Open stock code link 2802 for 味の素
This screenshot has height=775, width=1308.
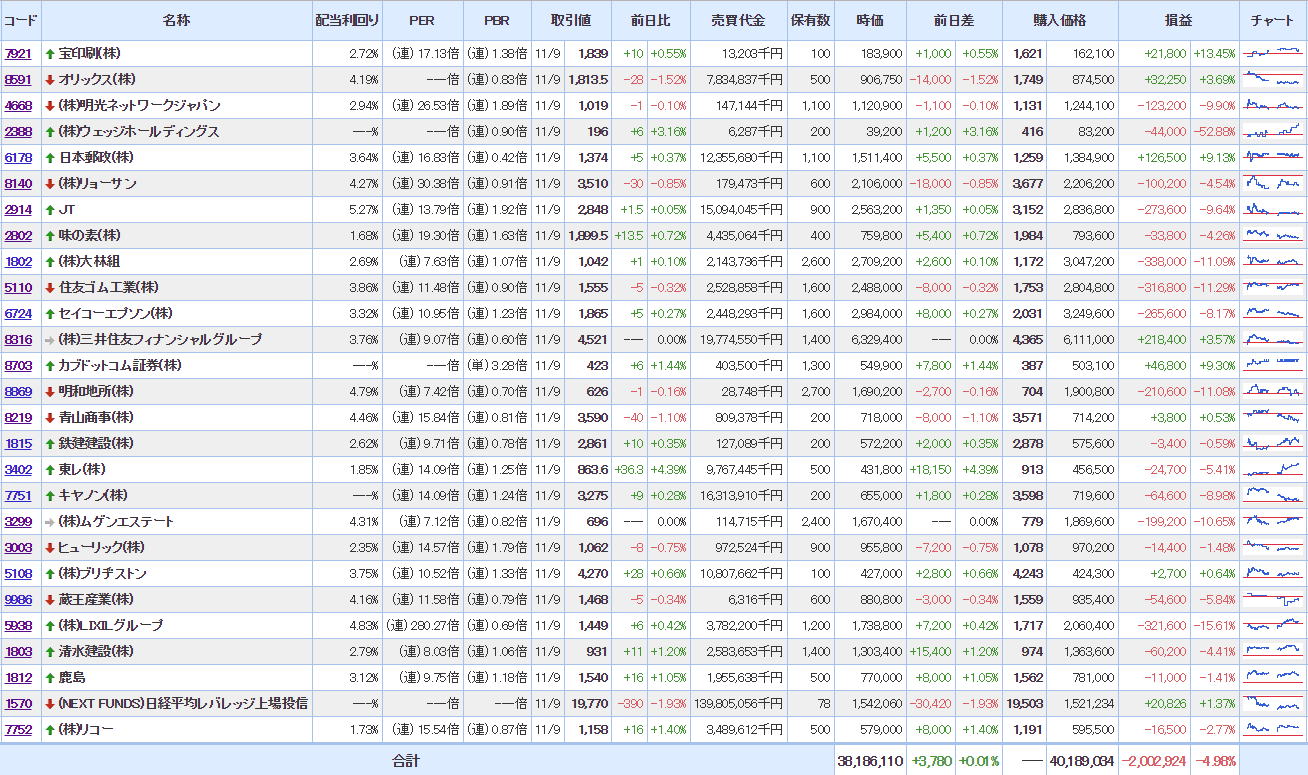(x=18, y=236)
